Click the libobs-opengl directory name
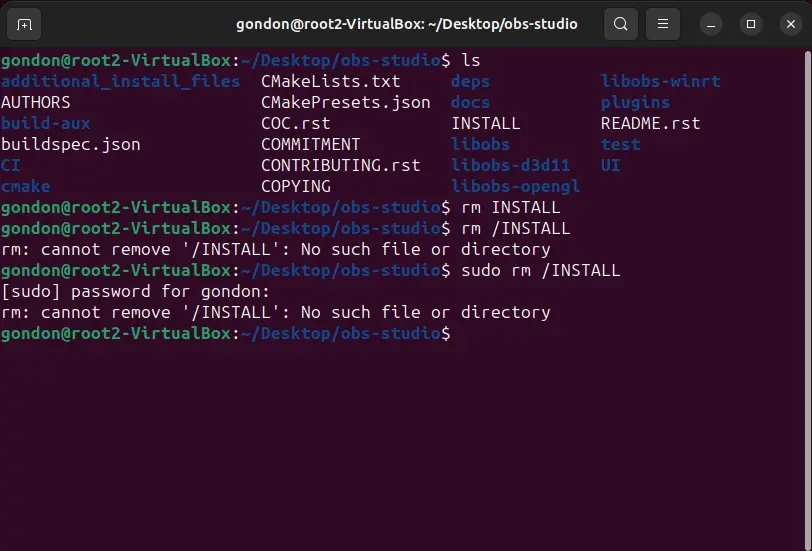 pyautogui.click(x=515, y=186)
